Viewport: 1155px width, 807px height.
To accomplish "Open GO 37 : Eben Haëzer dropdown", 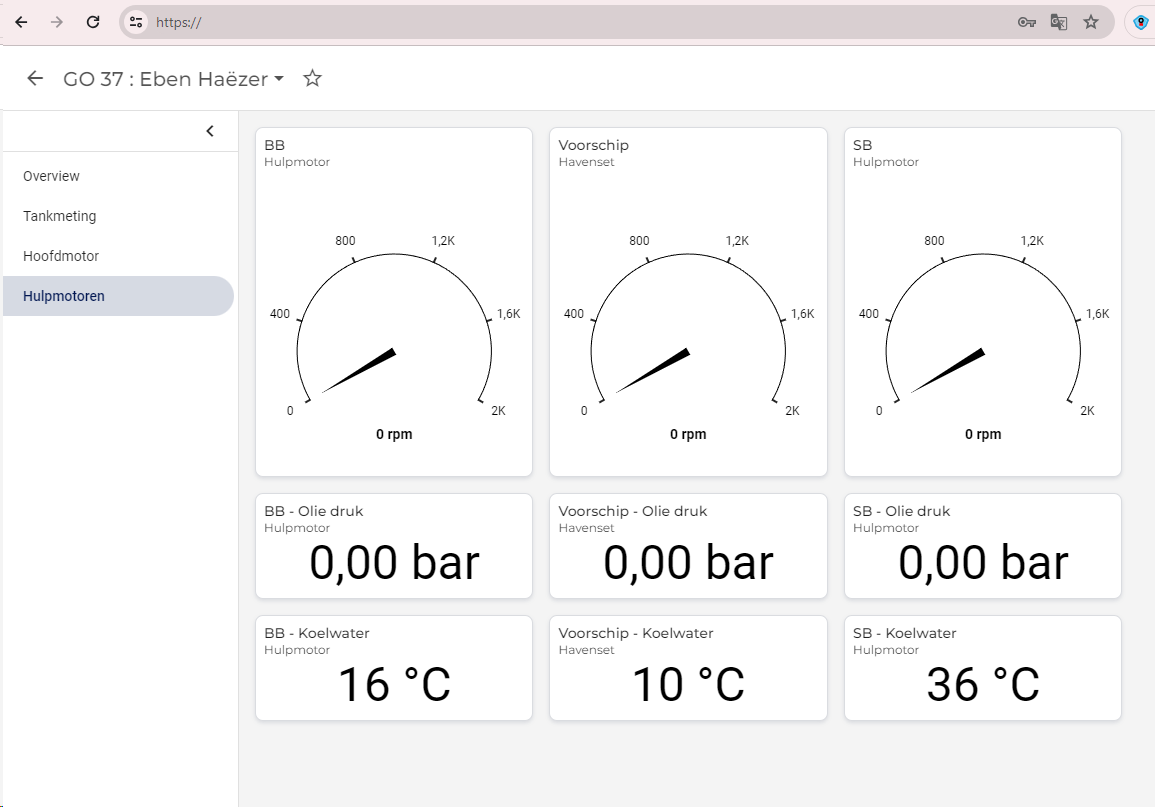I will pyautogui.click(x=173, y=79).
